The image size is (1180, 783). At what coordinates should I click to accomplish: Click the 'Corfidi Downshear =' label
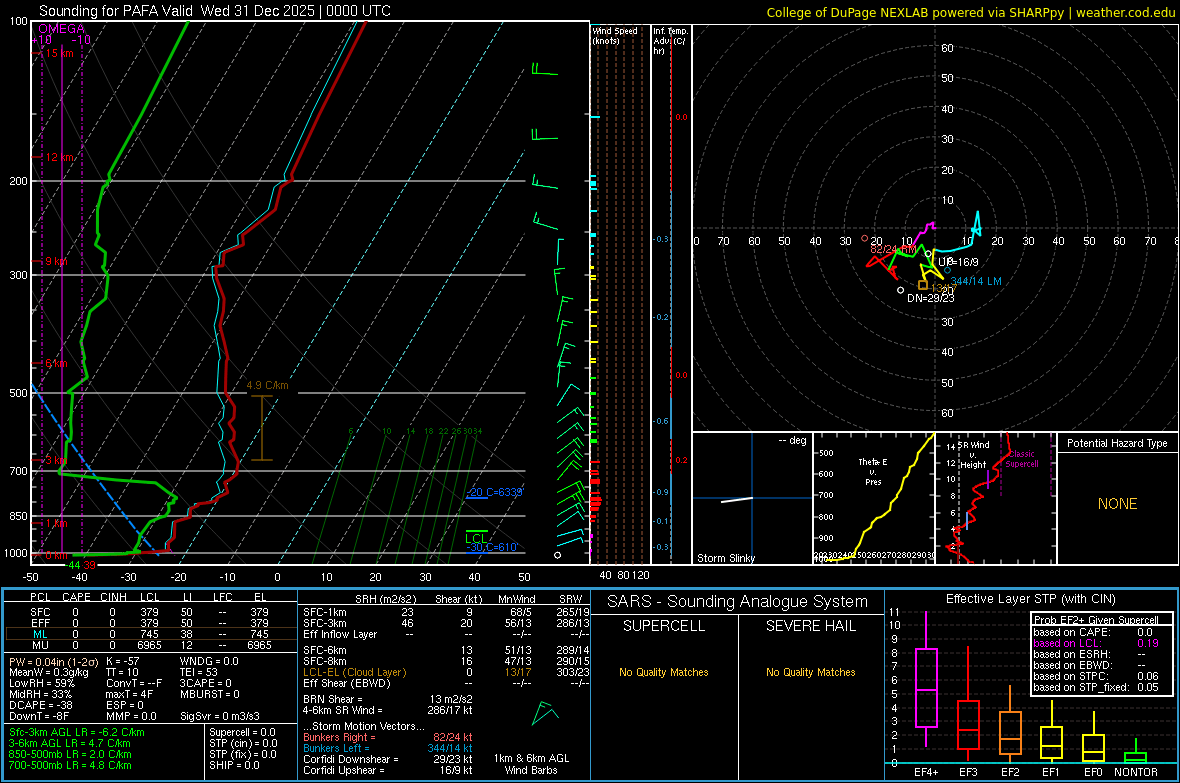tap(351, 759)
